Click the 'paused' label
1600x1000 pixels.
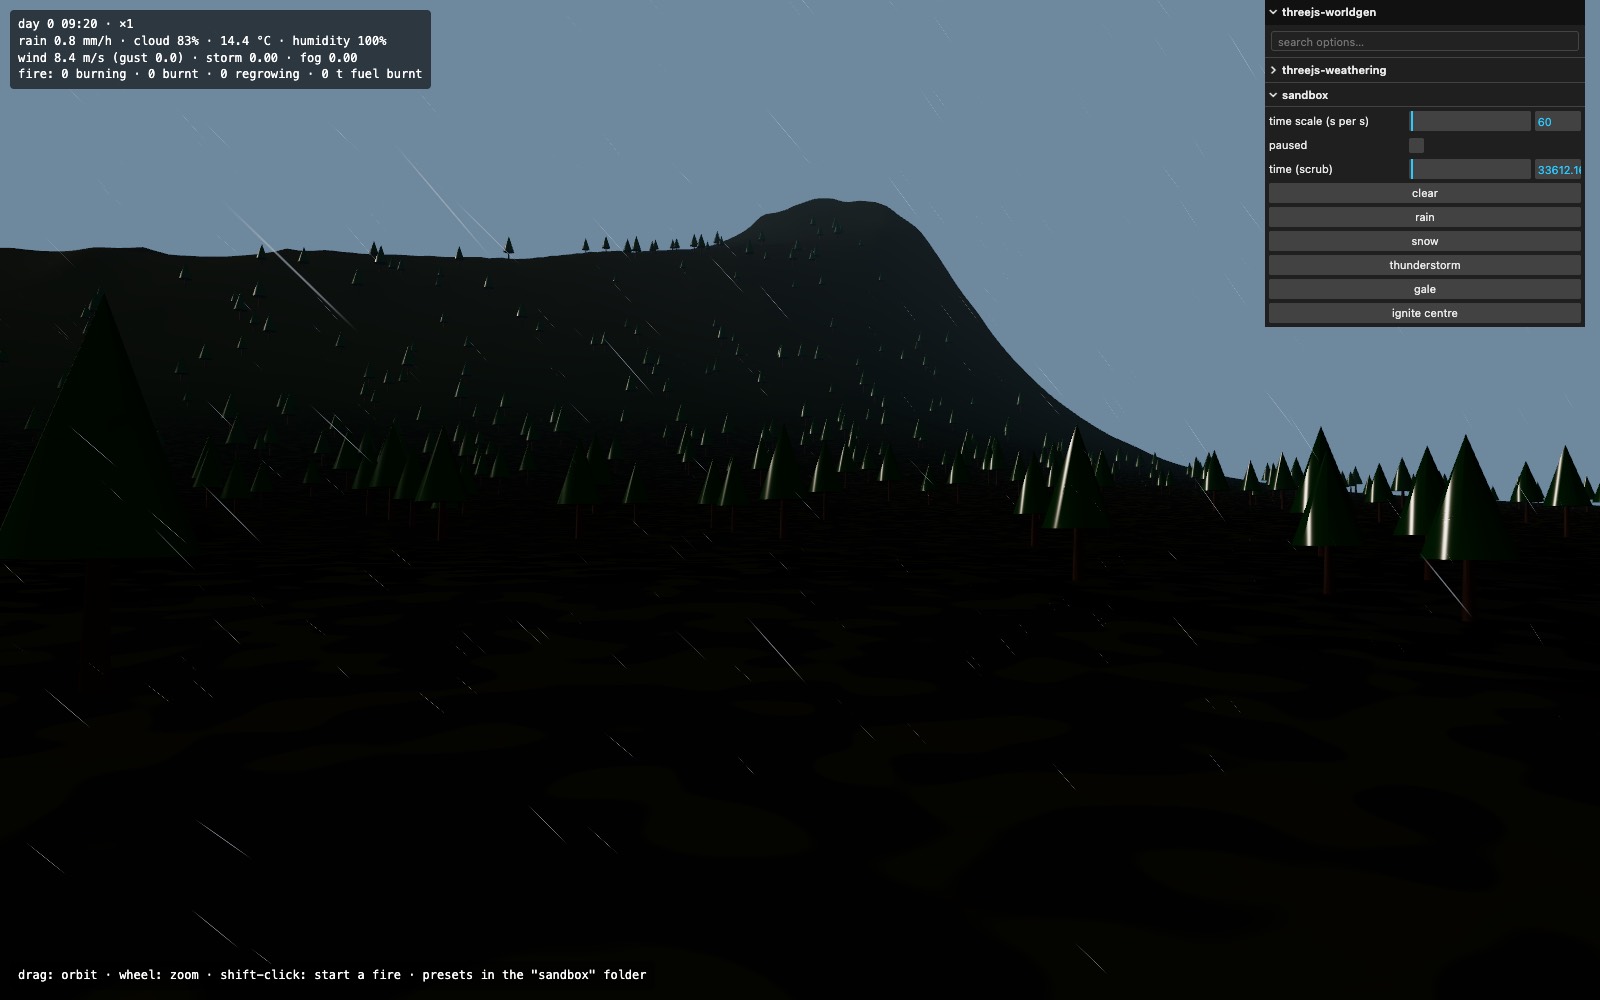coord(1288,145)
